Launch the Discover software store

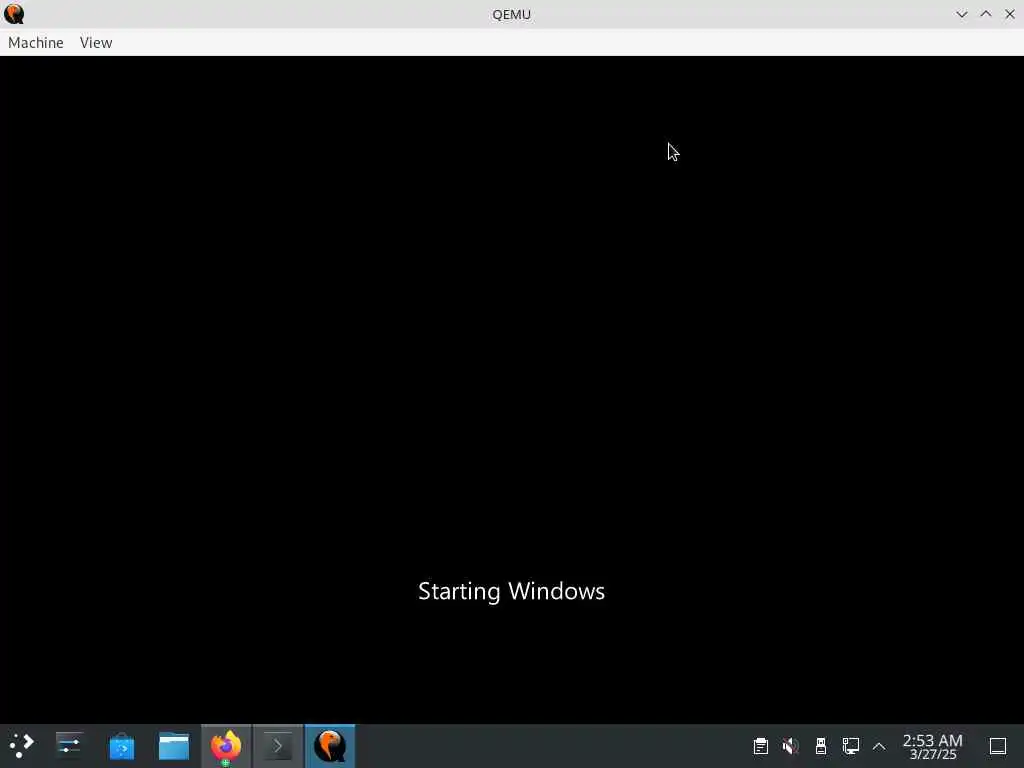[121, 746]
